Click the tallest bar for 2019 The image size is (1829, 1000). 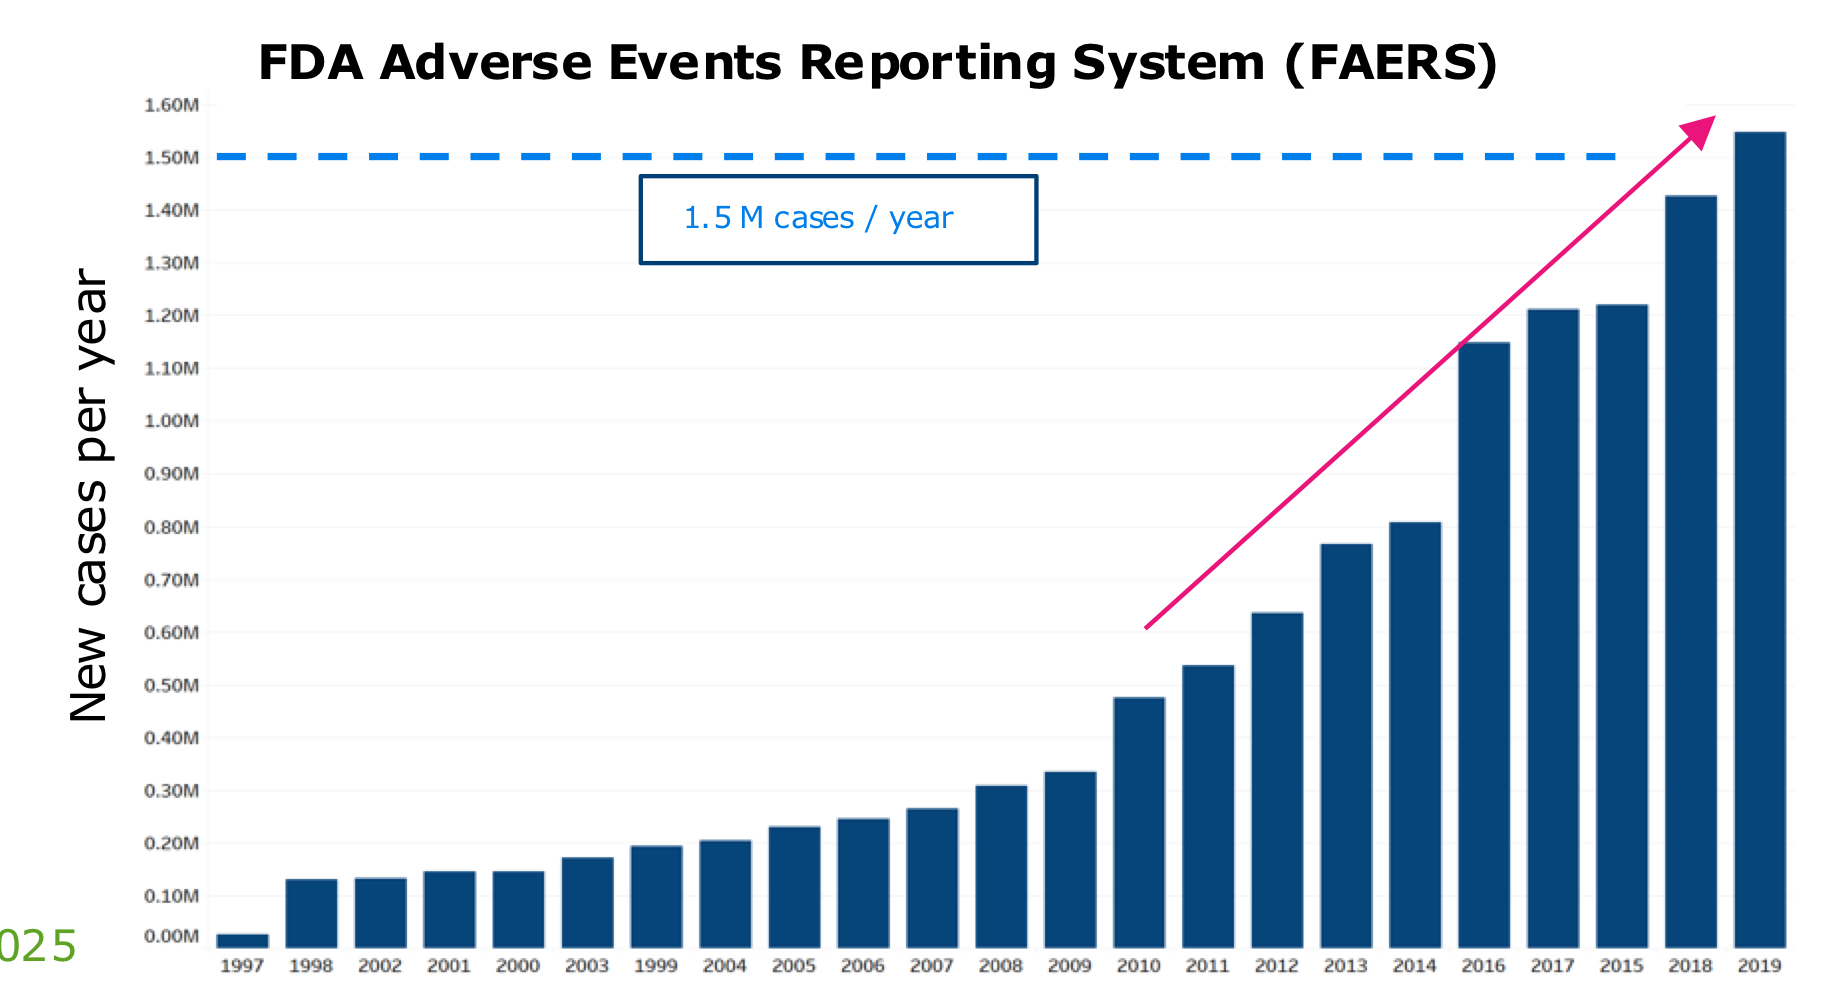pyautogui.click(x=1759, y=540)
